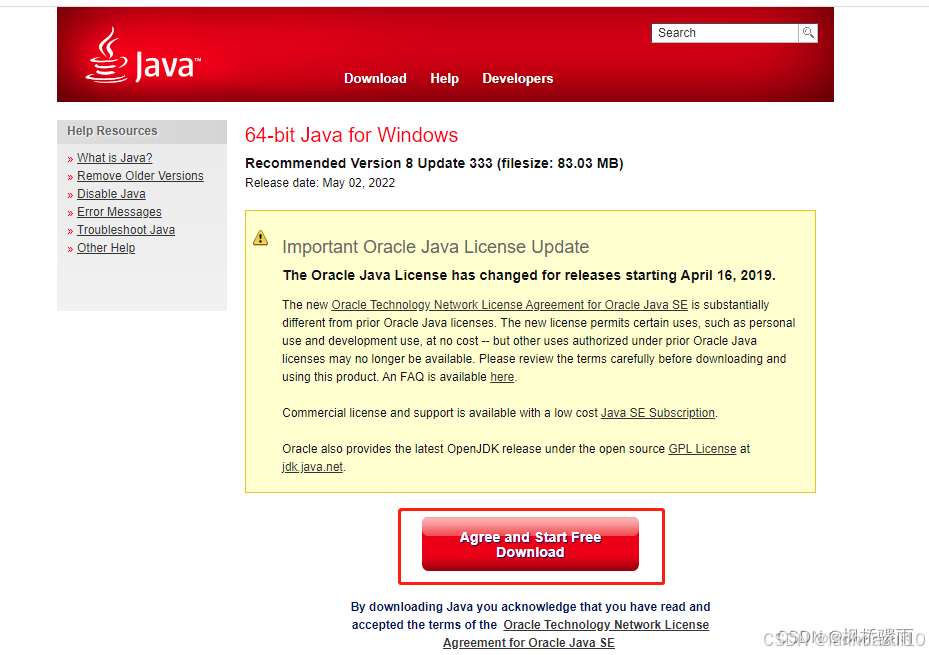Image resolution: width=929 pixels, height=655 pixels.
Task: Click the '64-bit Java for Windows' heading
Action: pos(351,135)
